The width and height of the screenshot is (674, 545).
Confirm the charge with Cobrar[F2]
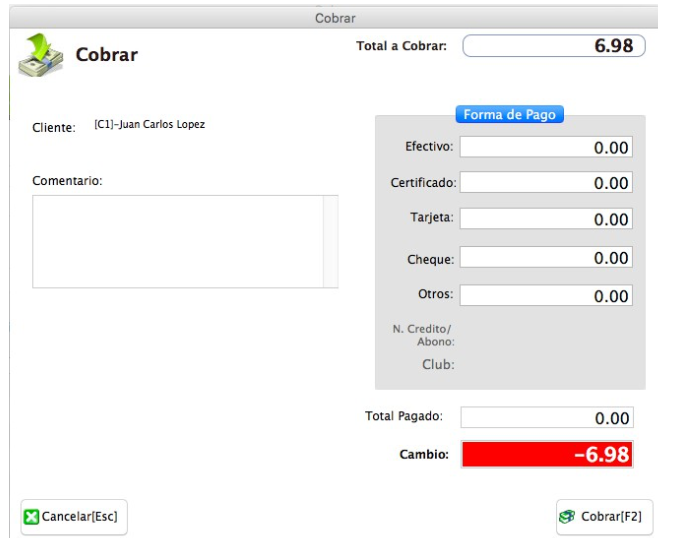click(604, 517)
